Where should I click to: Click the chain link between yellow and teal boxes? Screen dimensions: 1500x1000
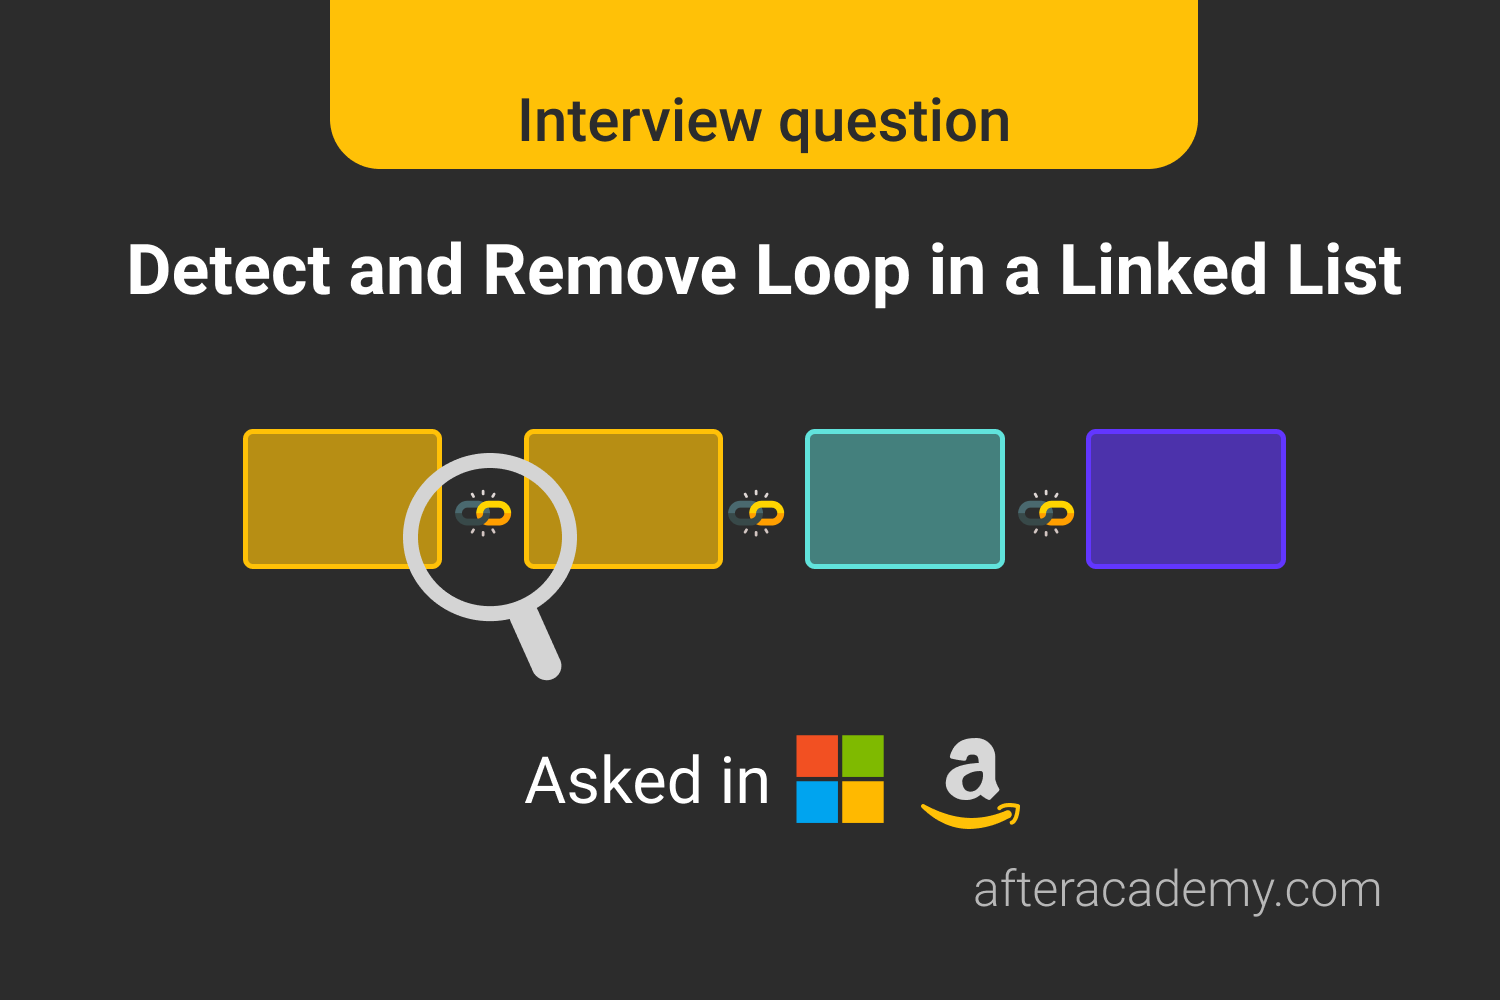coord(756,513)
